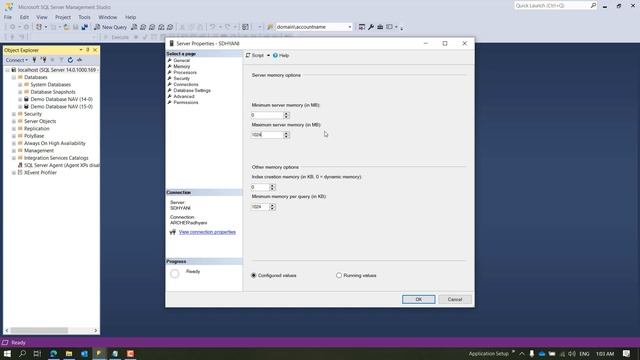Open the Window menu
This screenshot has height=360, width=640.
click(x=108, y=17)
